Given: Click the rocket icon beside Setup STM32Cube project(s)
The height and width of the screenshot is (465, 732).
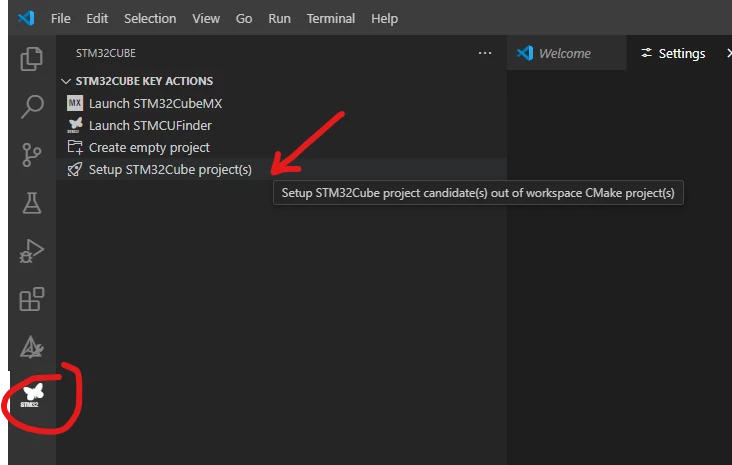Looking at the screenshot, I should [x=75, y=169].
